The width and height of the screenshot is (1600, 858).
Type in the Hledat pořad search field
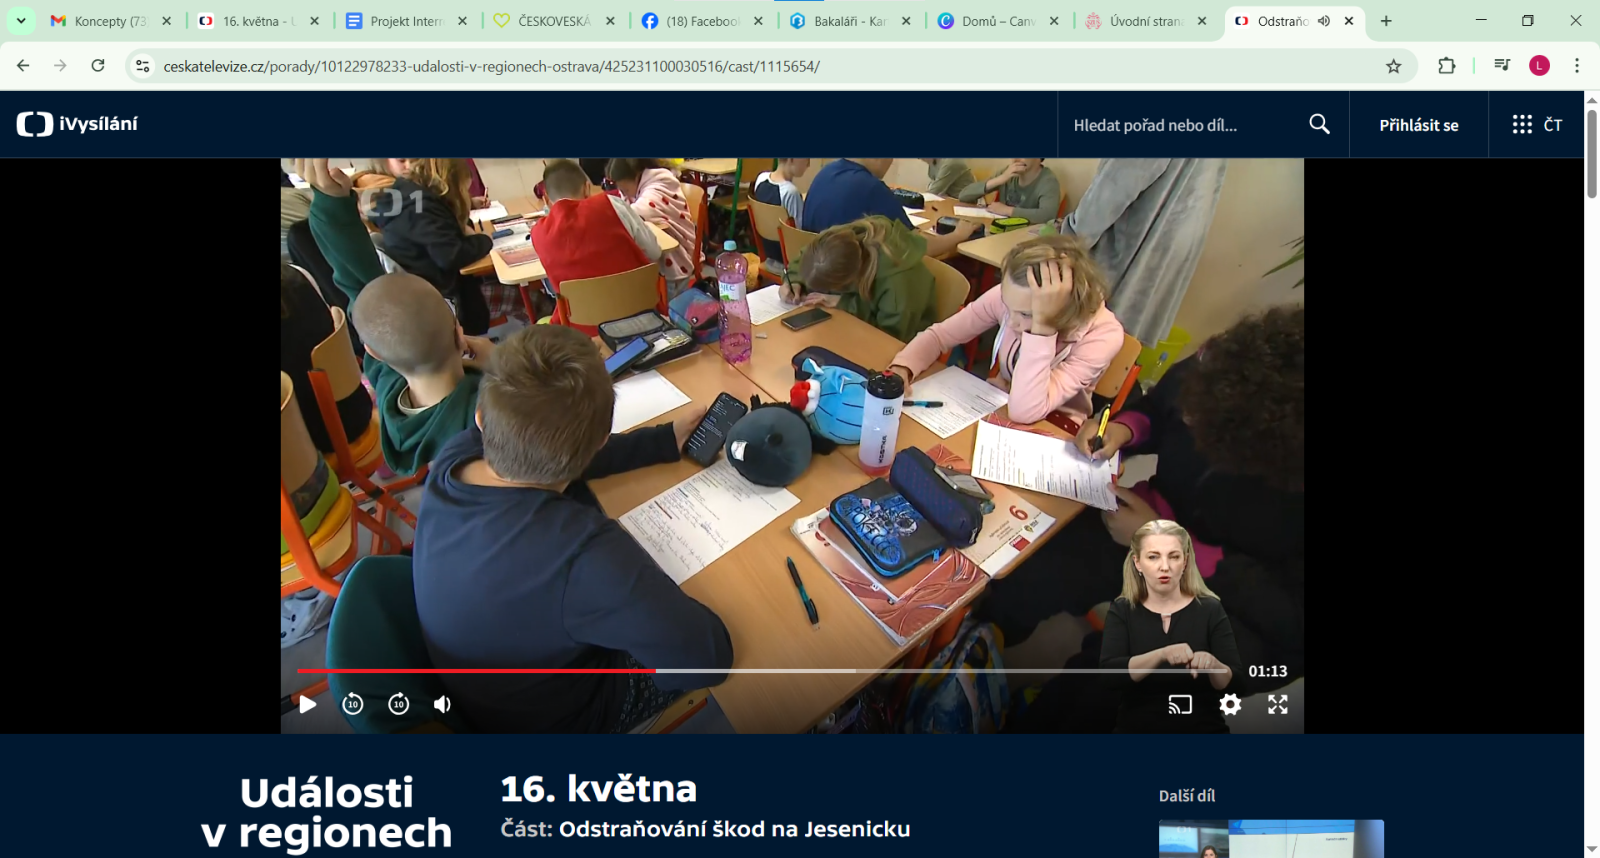(x=1180, y=125)
